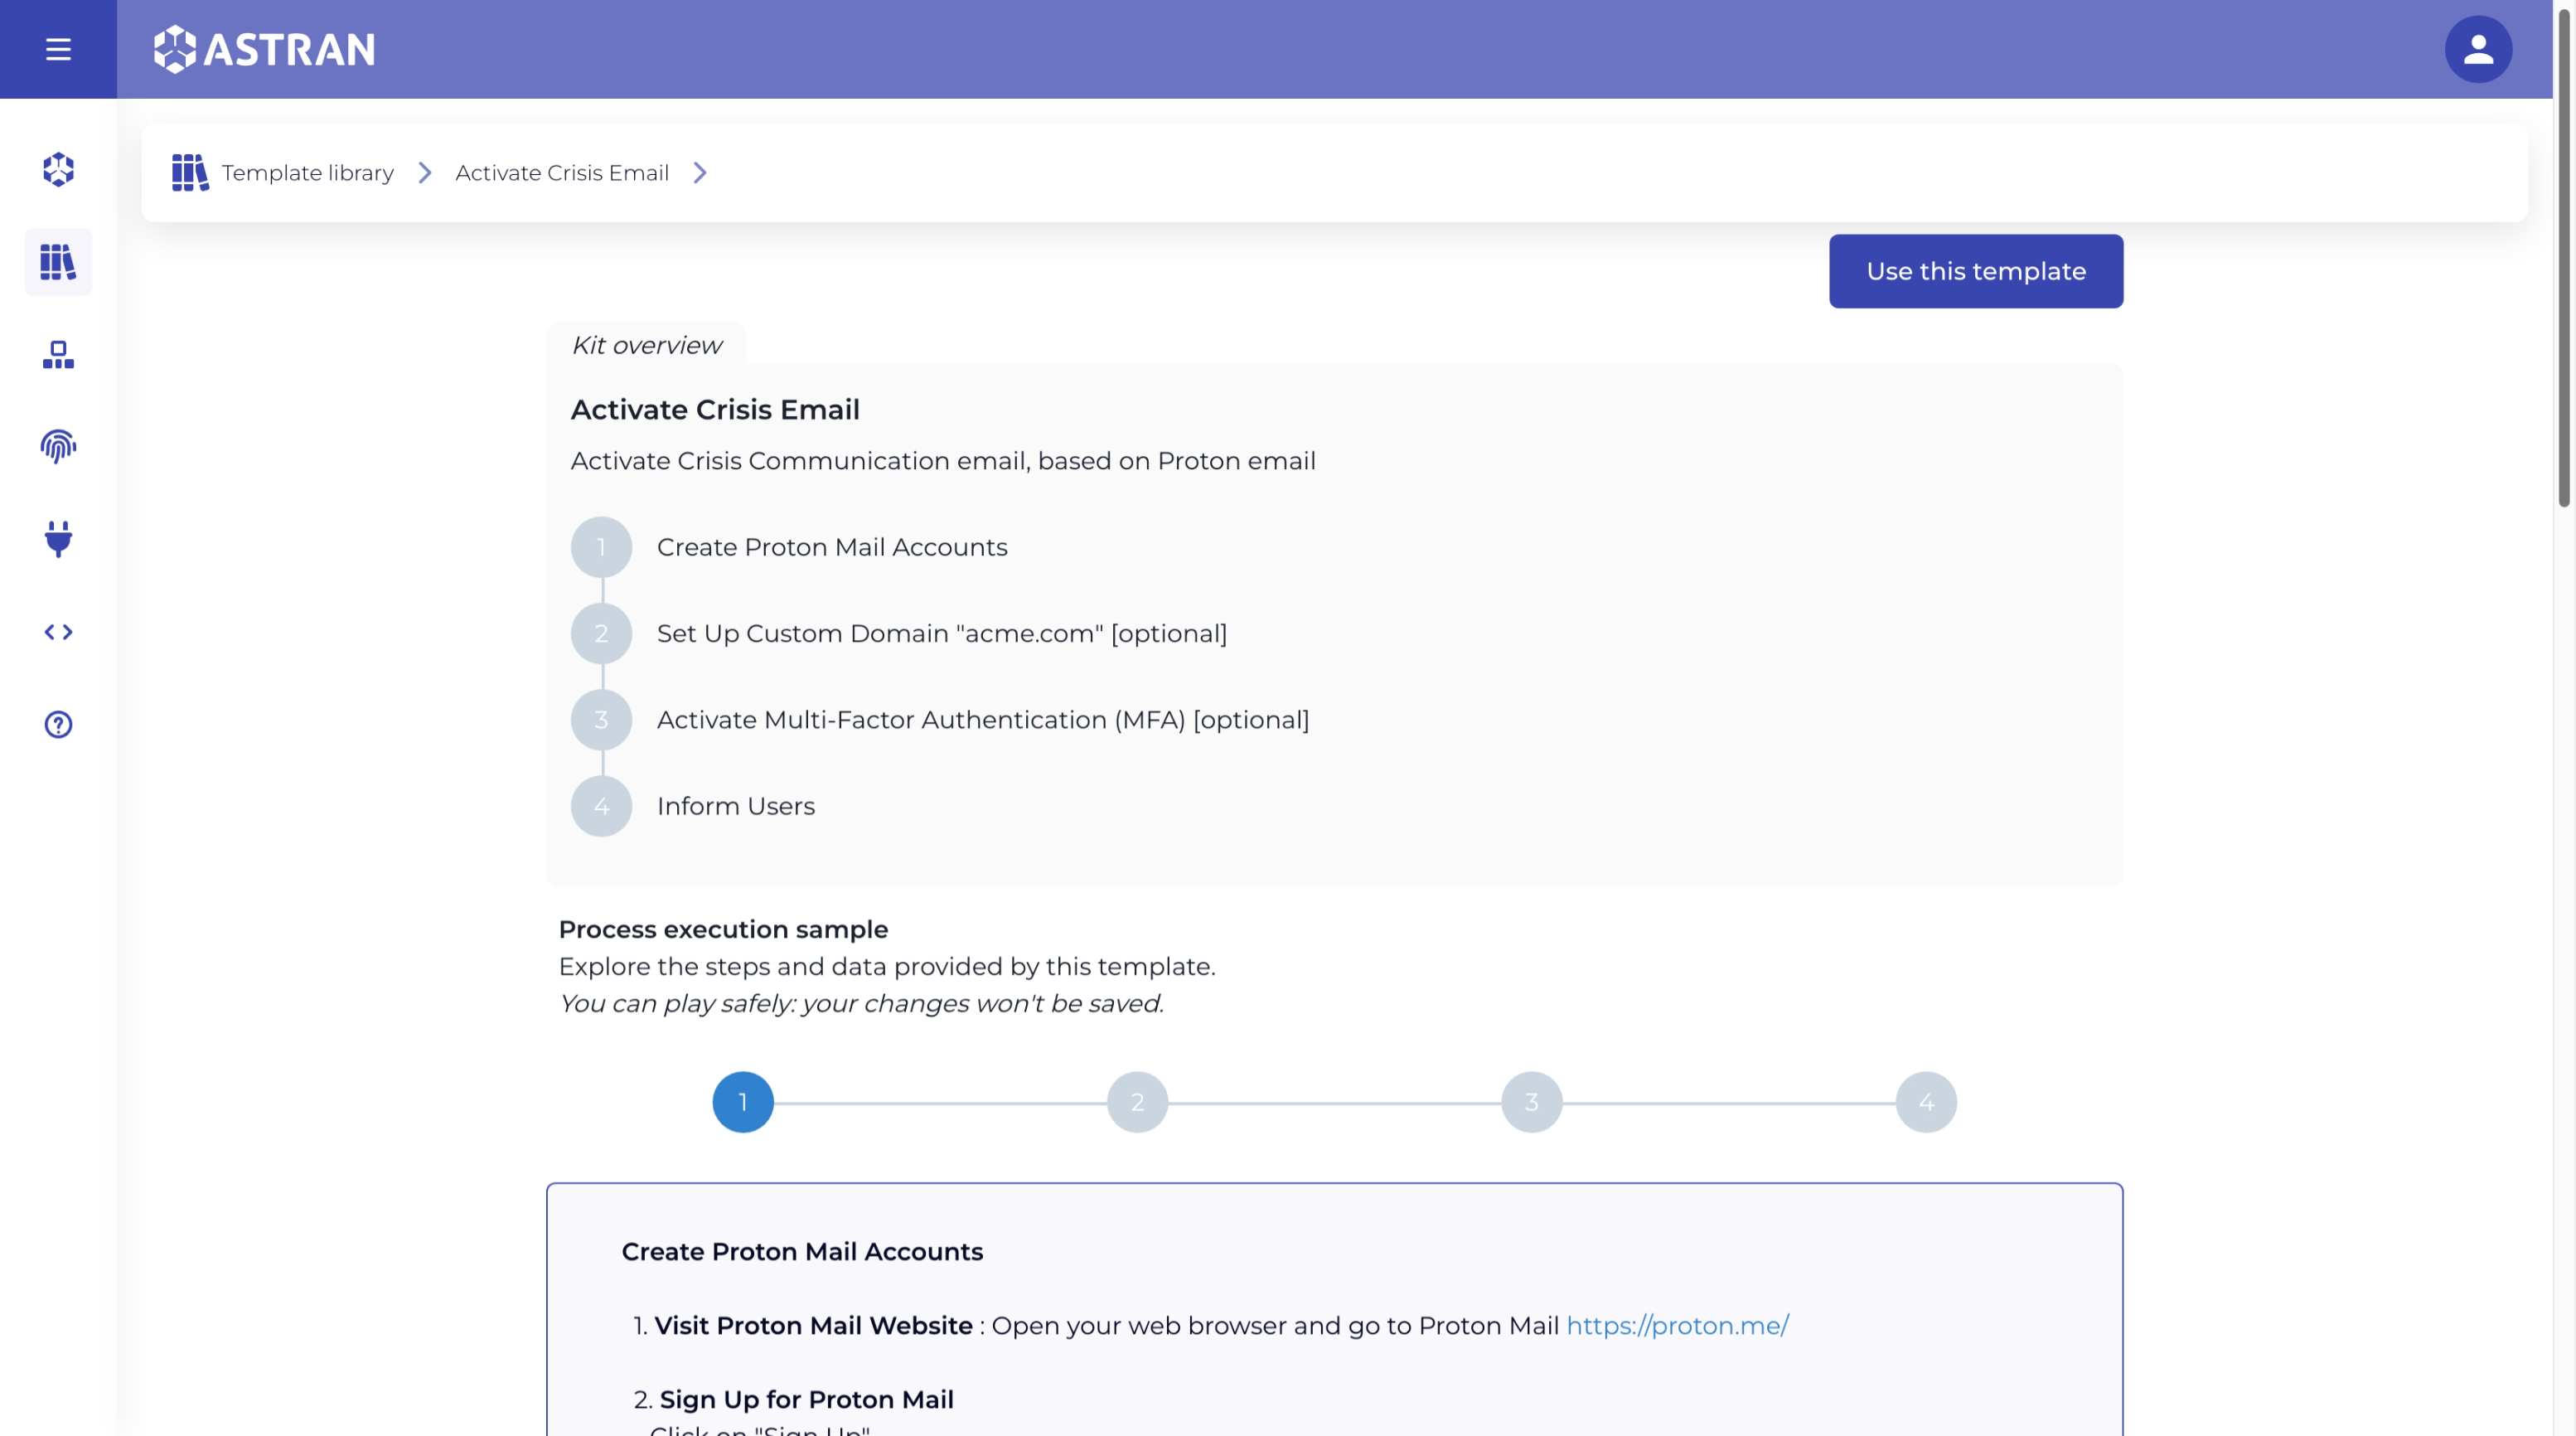Click the Astran logo in header
This screenshot has height=1436, width=2576.
[264, 49]
